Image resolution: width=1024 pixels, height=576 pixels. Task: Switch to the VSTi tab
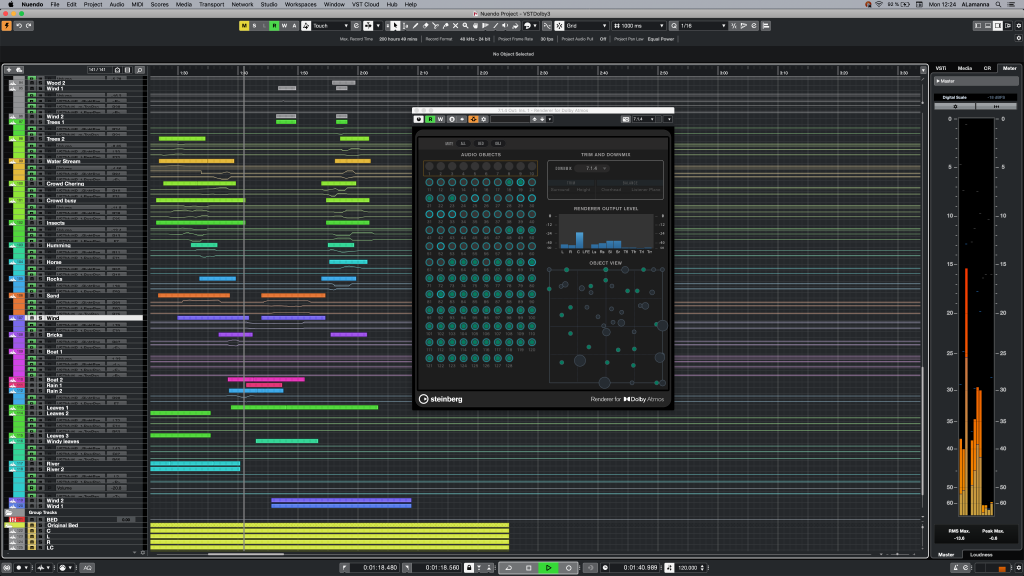(x=941, y=68)
